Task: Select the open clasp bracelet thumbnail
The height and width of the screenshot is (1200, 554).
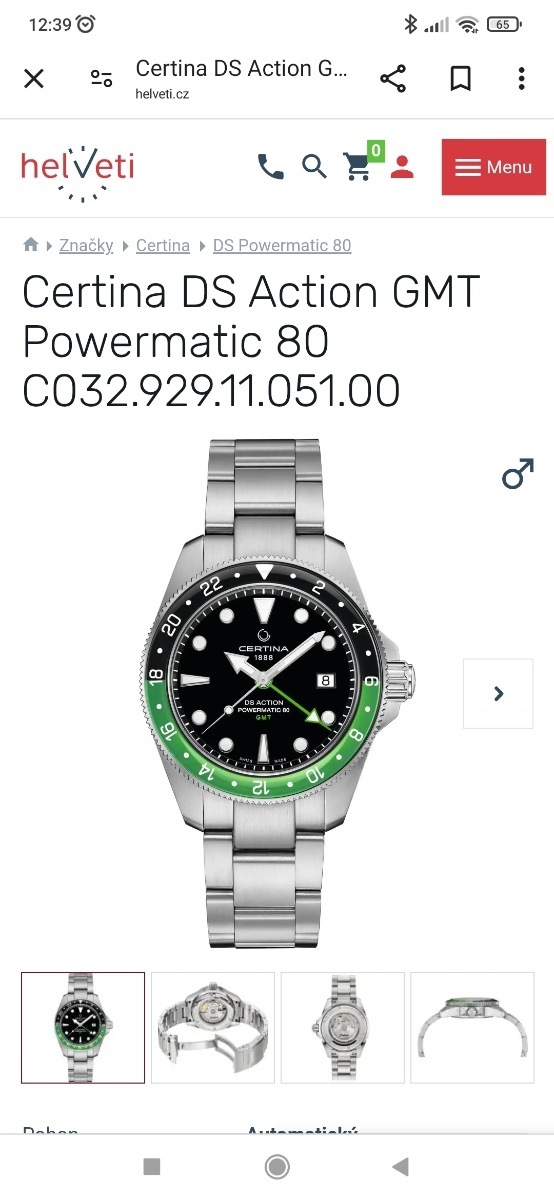Action: tap(213, 1027)
